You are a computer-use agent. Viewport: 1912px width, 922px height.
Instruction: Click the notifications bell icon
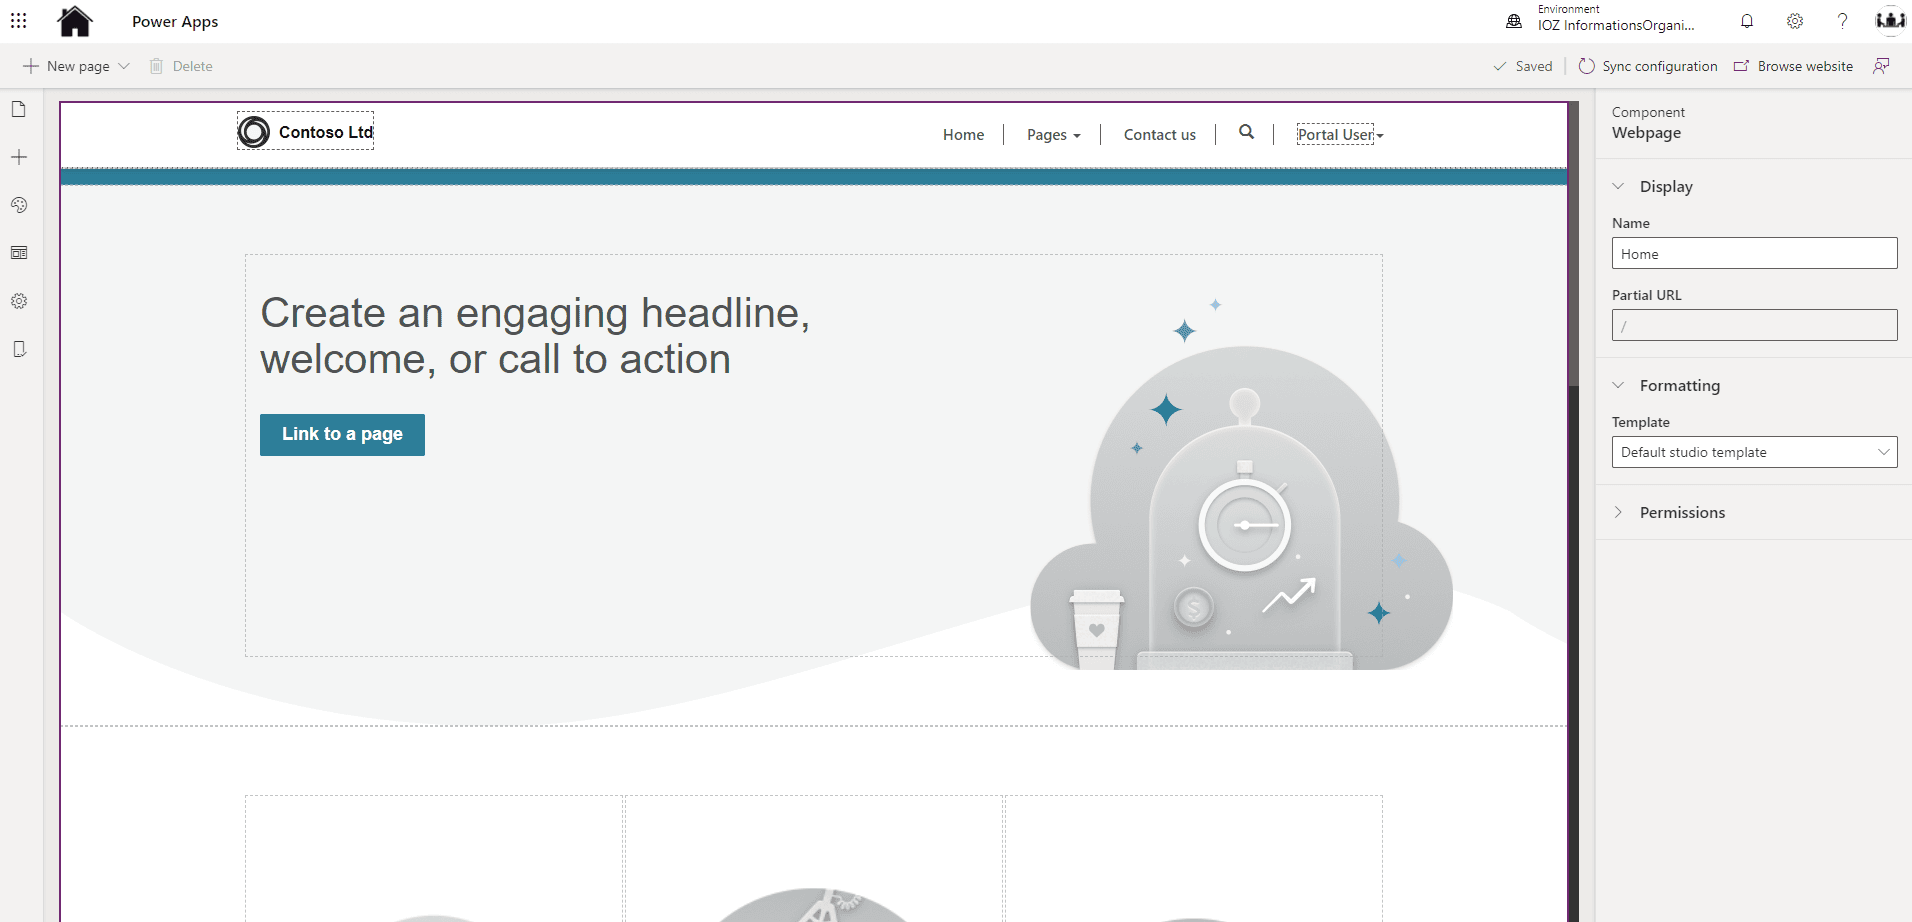[1747, 21]
